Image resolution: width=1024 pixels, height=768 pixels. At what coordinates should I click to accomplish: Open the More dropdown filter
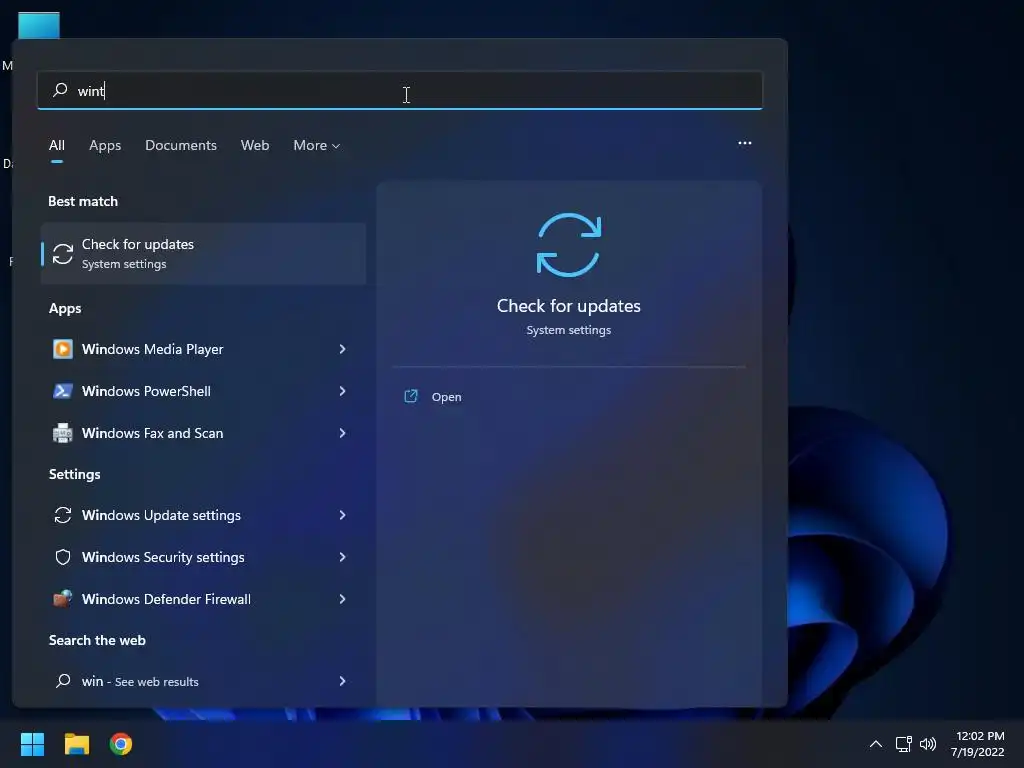pyautogui.click(x=317, y=145)
